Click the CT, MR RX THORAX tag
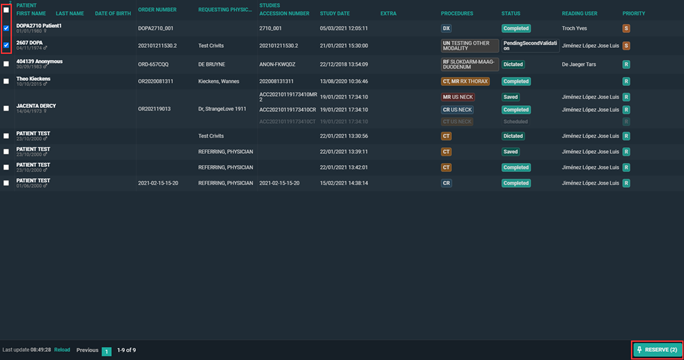The width and height of the screenshot is (684, 360). click(x=465, y=82)
